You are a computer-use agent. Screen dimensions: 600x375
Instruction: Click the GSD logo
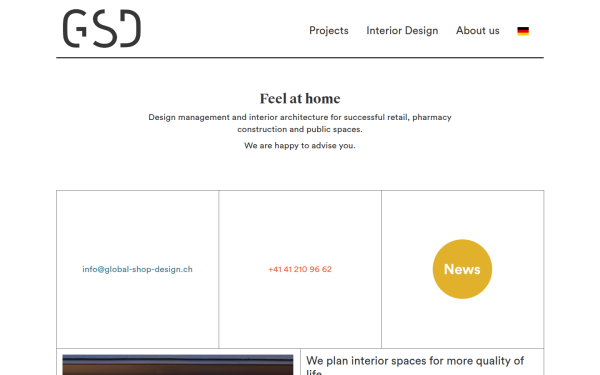point(102,29)
